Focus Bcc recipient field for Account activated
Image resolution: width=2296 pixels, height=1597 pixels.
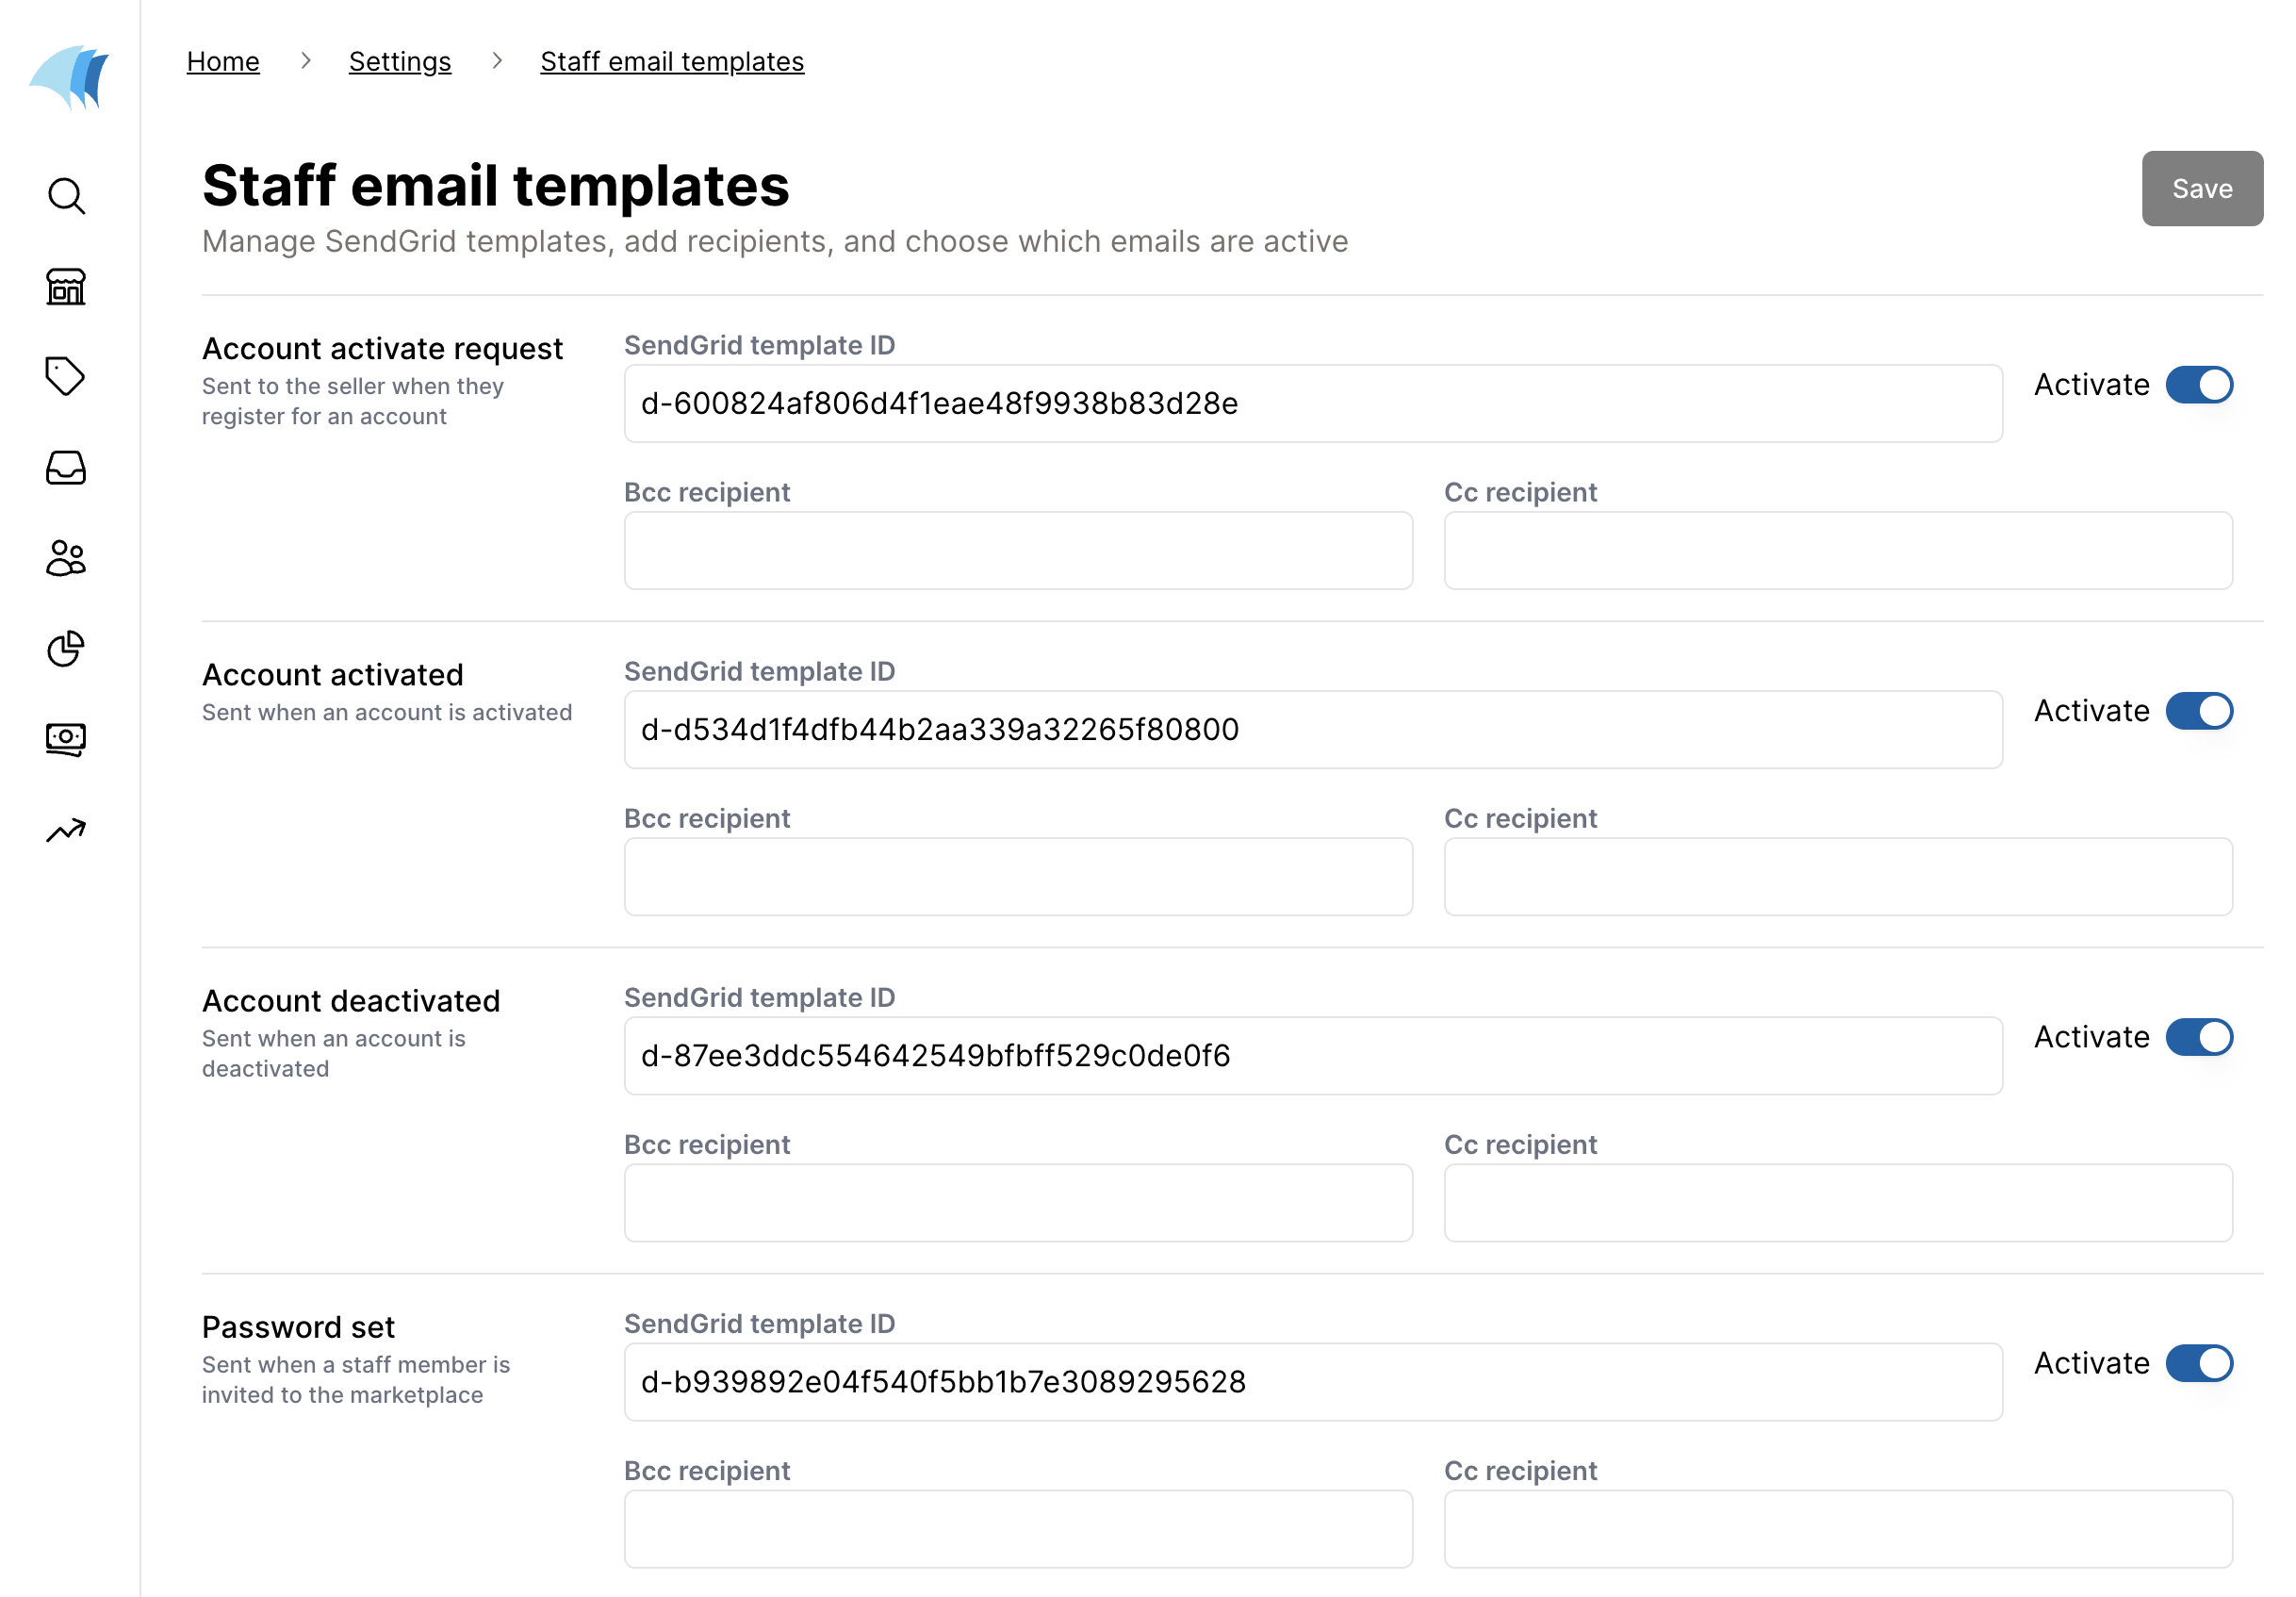pos(1018,877)
